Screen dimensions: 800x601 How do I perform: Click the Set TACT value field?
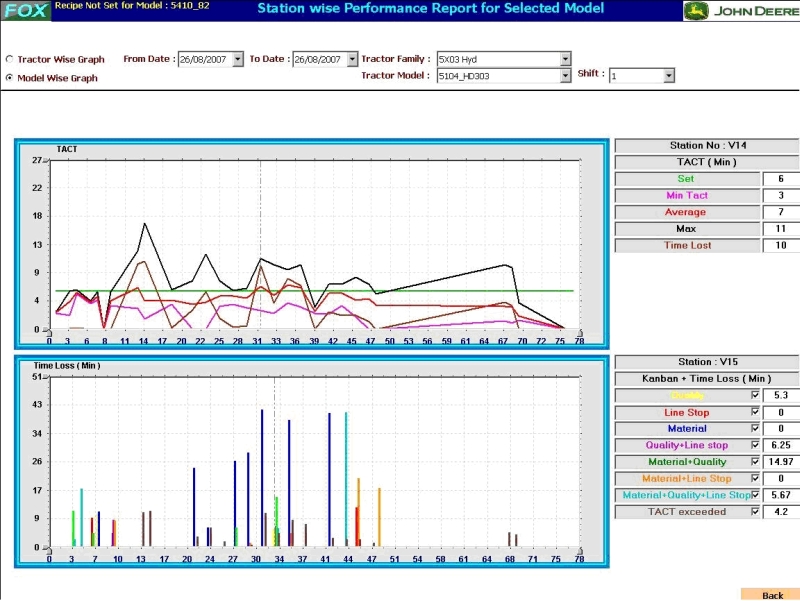point(780,179)
